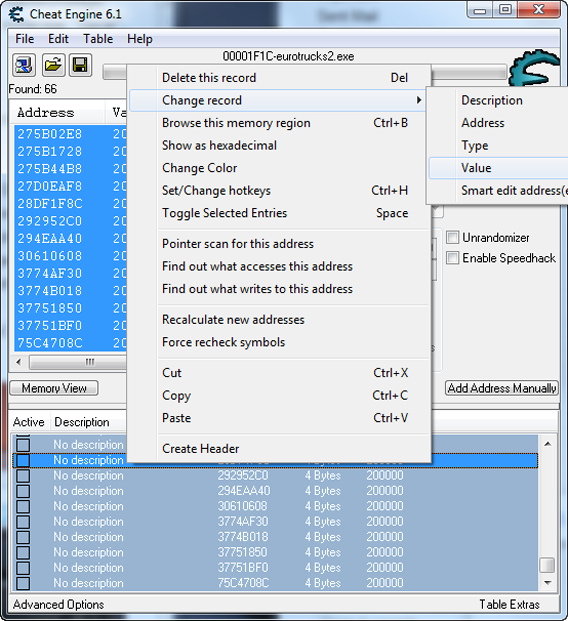Click left arrow of results scrollbar
568x621 pixels.
pos(19,362)
